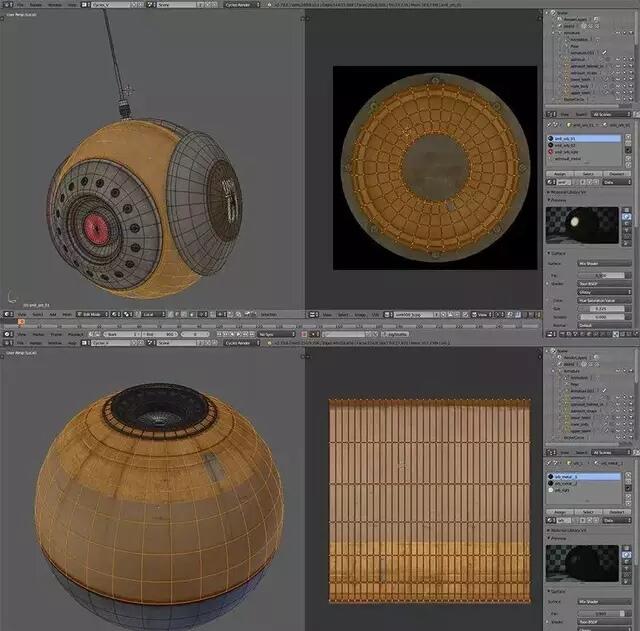
Task: Click current frame marker in timeline
Action: point(21,322)
